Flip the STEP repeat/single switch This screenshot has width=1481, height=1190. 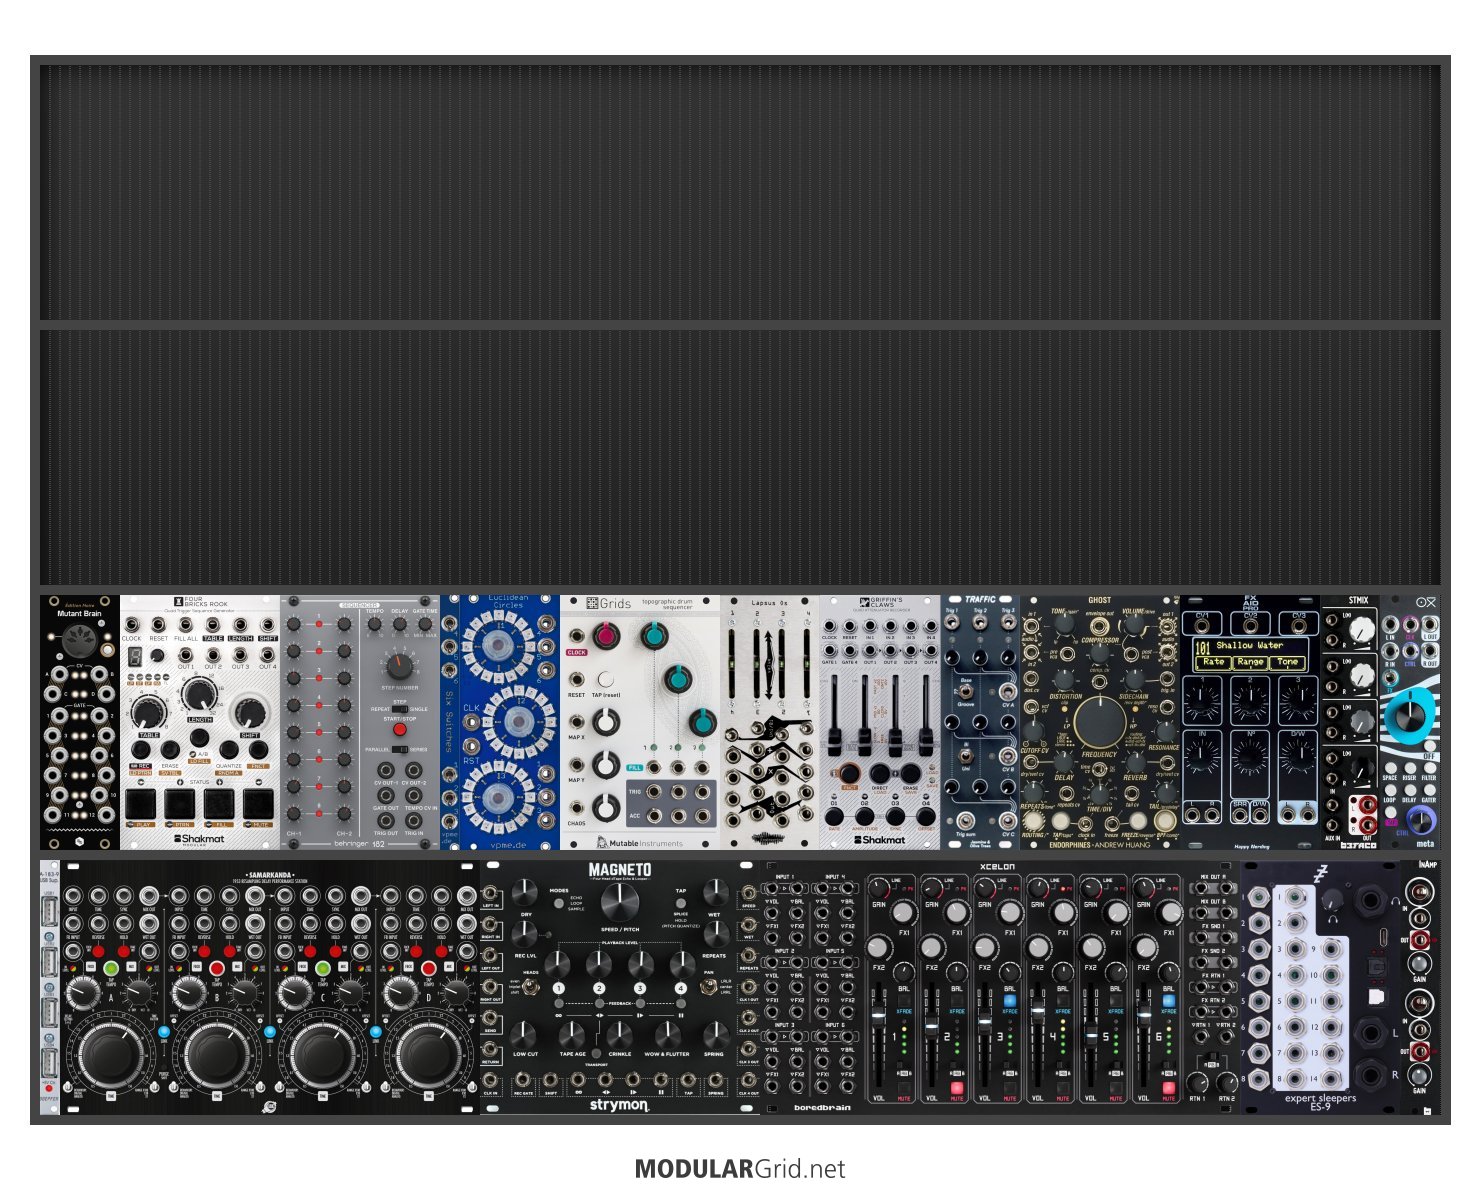(400, 708)
